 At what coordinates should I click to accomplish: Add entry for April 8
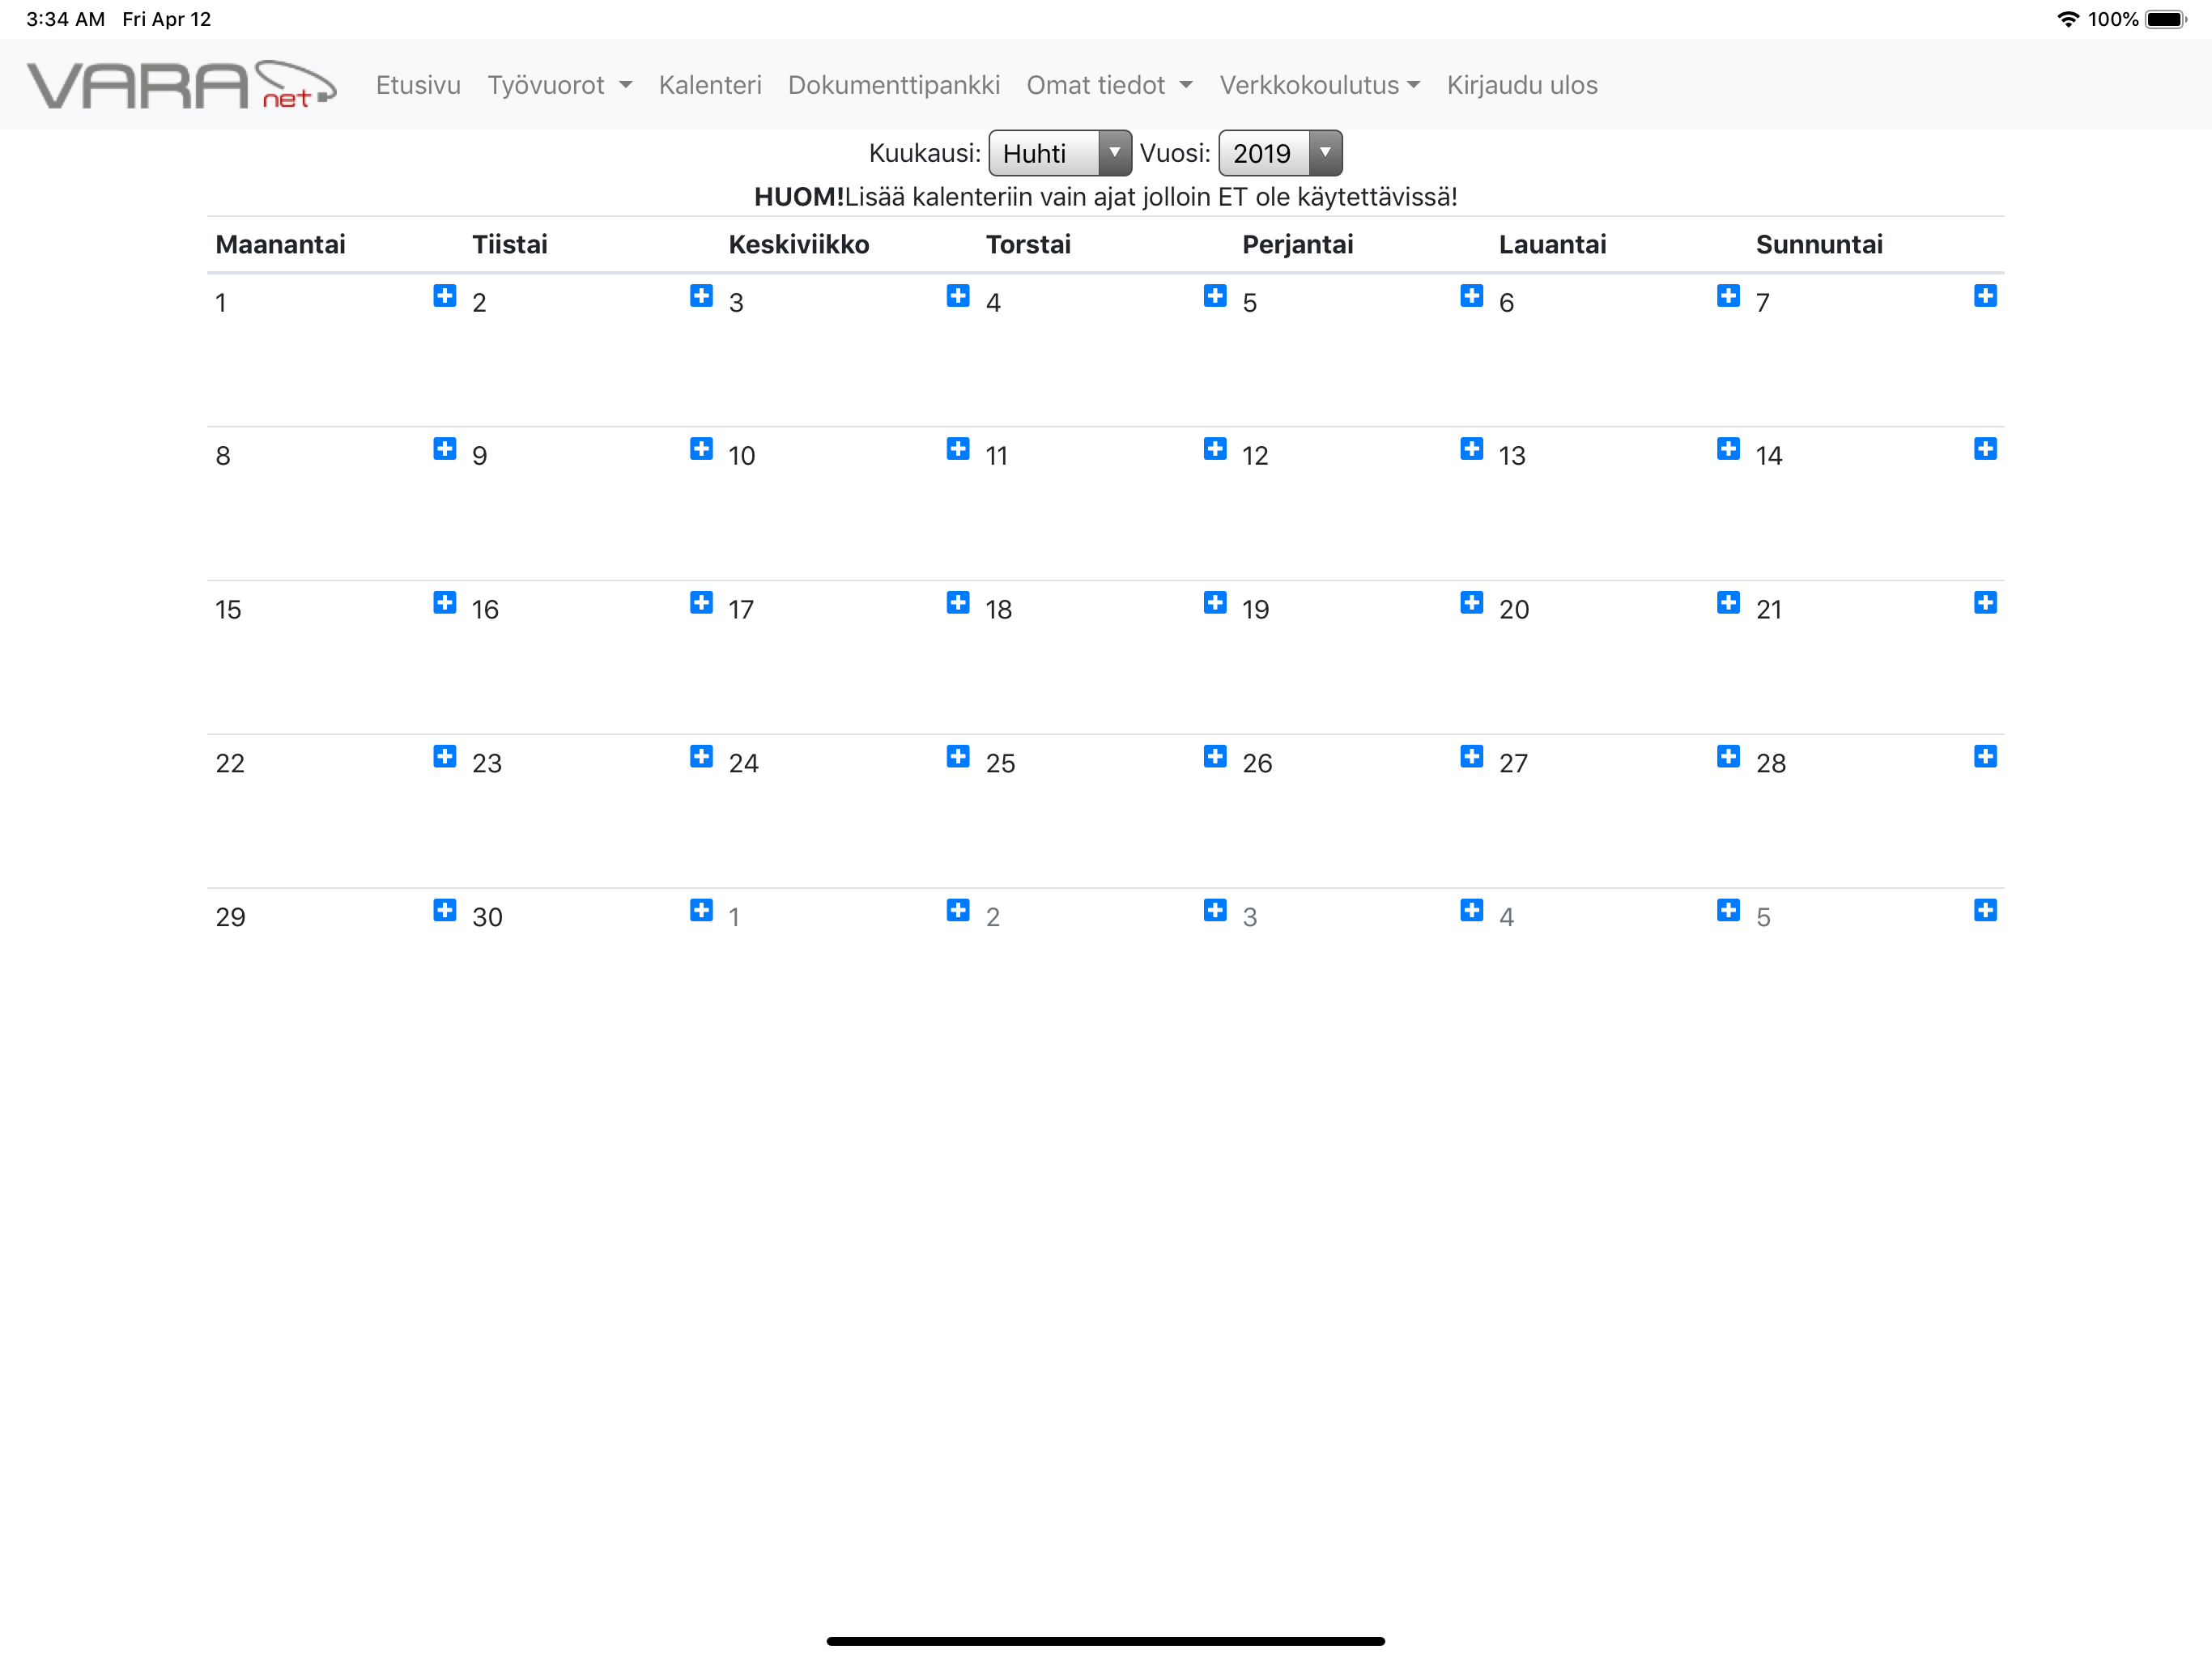click(x=444, y=448)
